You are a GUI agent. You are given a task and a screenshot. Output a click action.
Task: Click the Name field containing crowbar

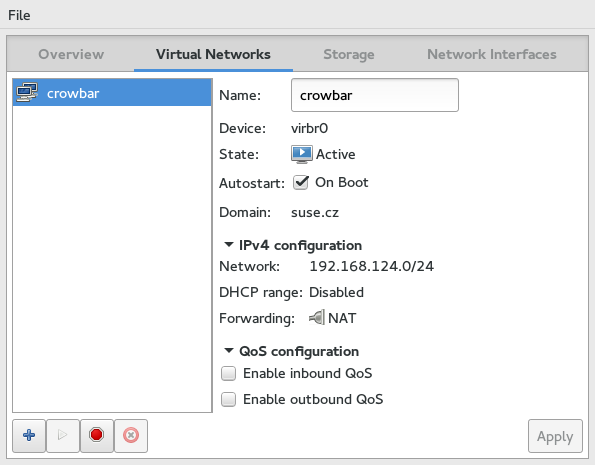[375, 95]
